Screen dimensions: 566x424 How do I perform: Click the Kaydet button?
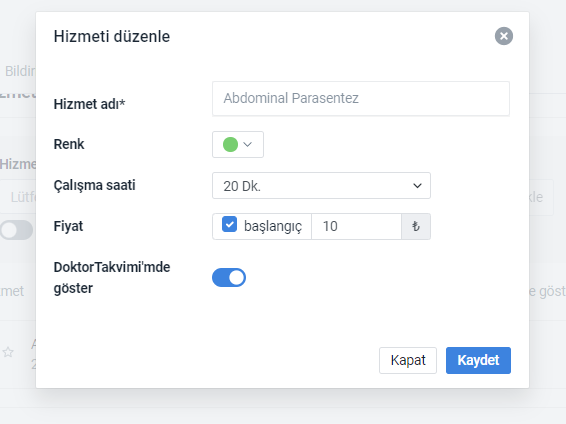click(x=478, y=360)
